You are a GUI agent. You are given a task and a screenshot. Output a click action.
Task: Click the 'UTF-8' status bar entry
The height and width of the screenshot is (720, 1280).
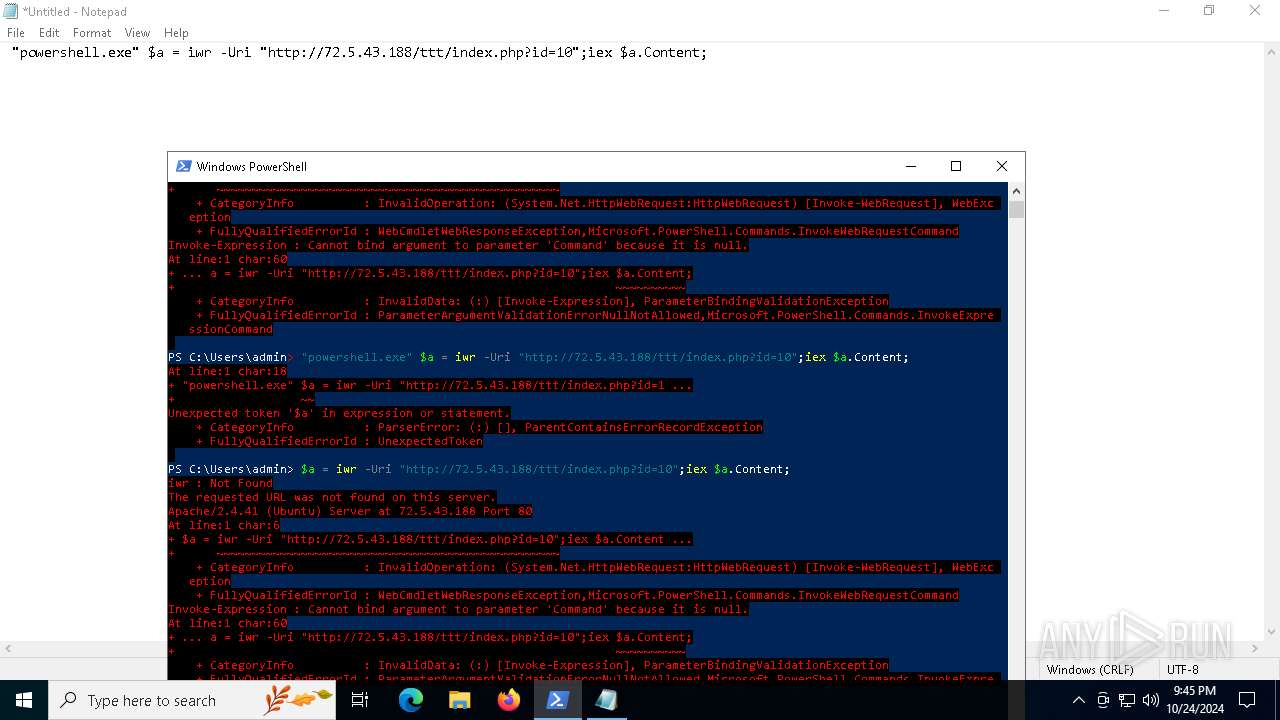1182,669
